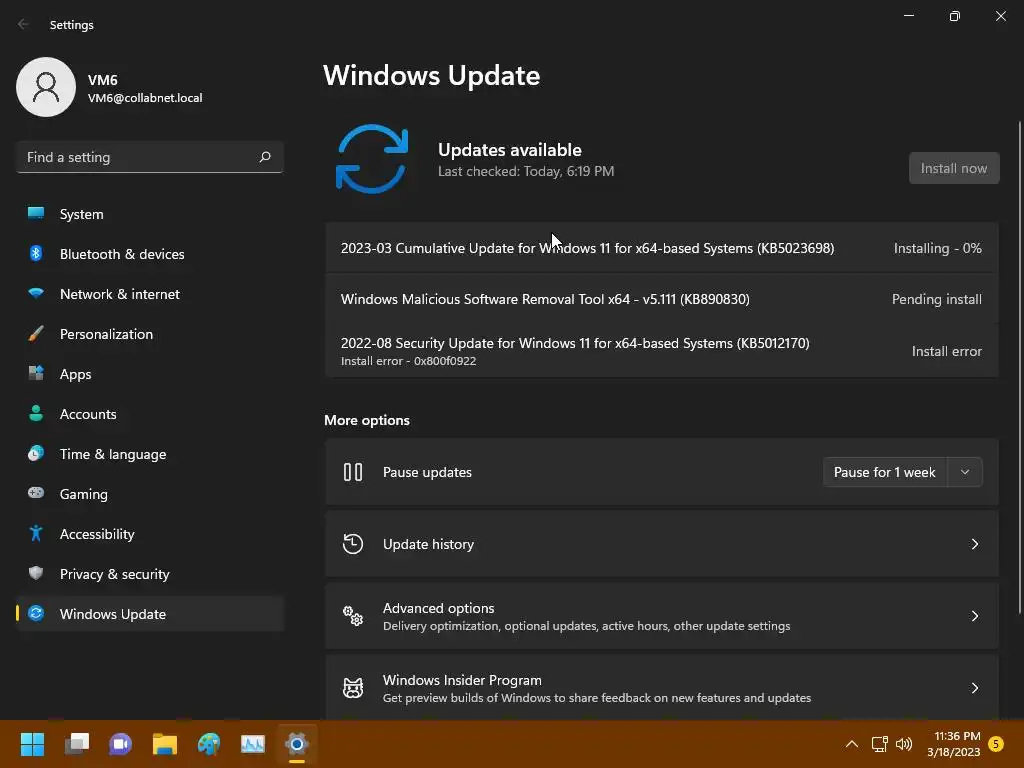Open the network tray icon
1024x768 pixels.
(879, 744)
